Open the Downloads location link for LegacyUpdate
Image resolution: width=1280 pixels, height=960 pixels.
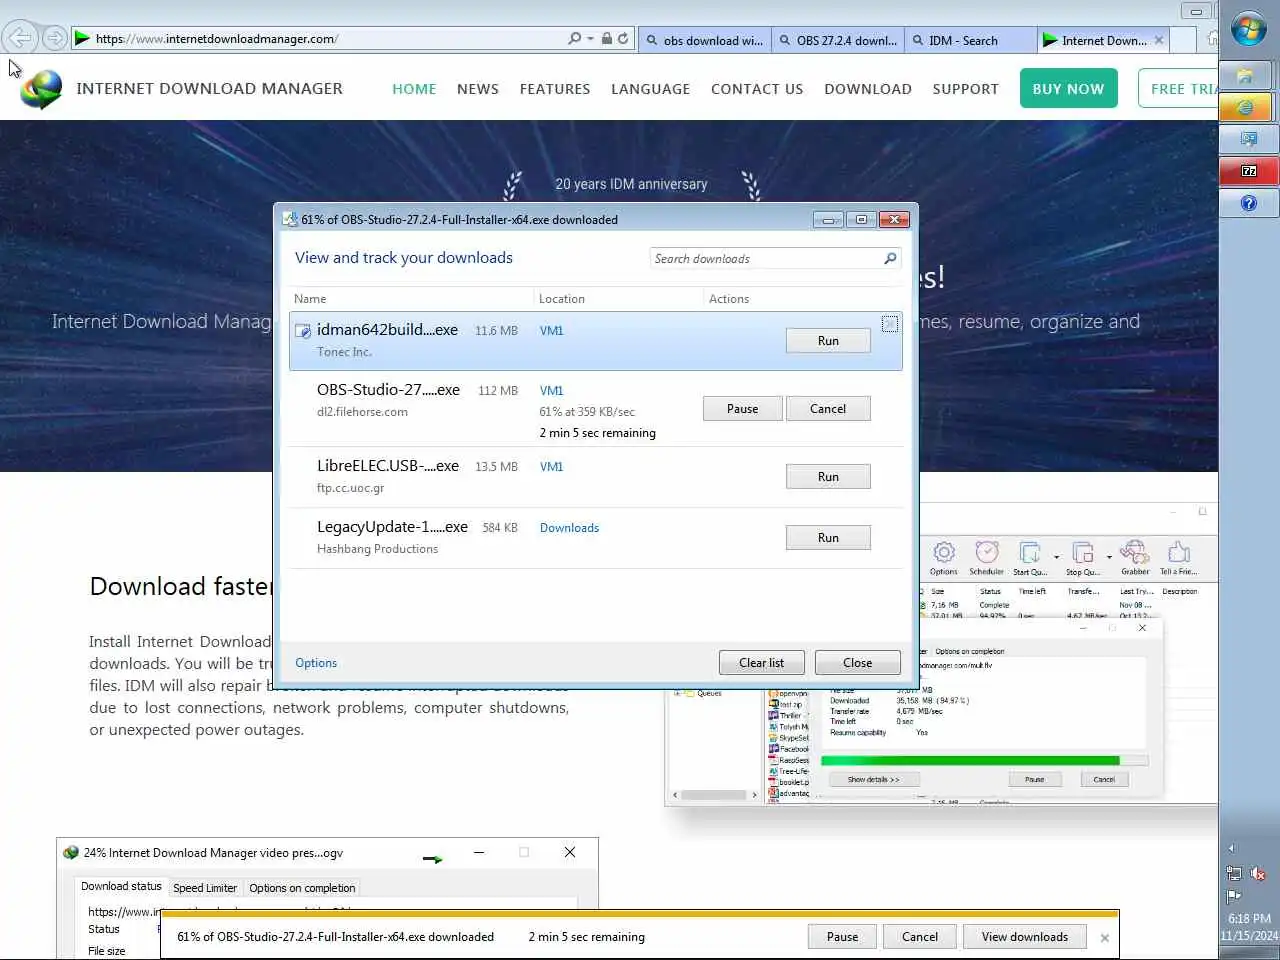(569, 528)
